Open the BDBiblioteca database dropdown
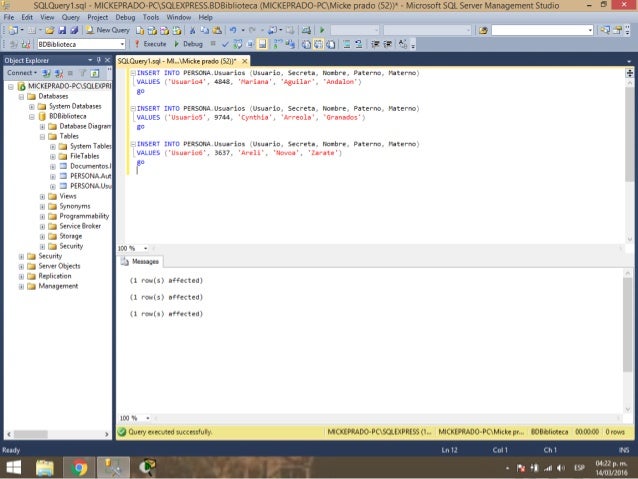 click(122, 44)
